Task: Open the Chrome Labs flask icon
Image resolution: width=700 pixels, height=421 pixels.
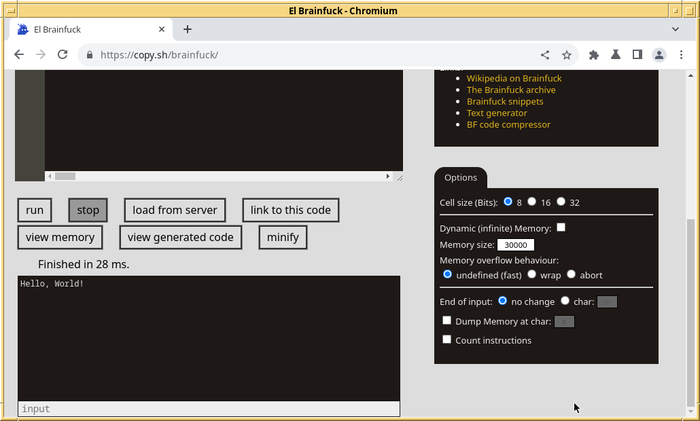Action: tap(616, 55)
